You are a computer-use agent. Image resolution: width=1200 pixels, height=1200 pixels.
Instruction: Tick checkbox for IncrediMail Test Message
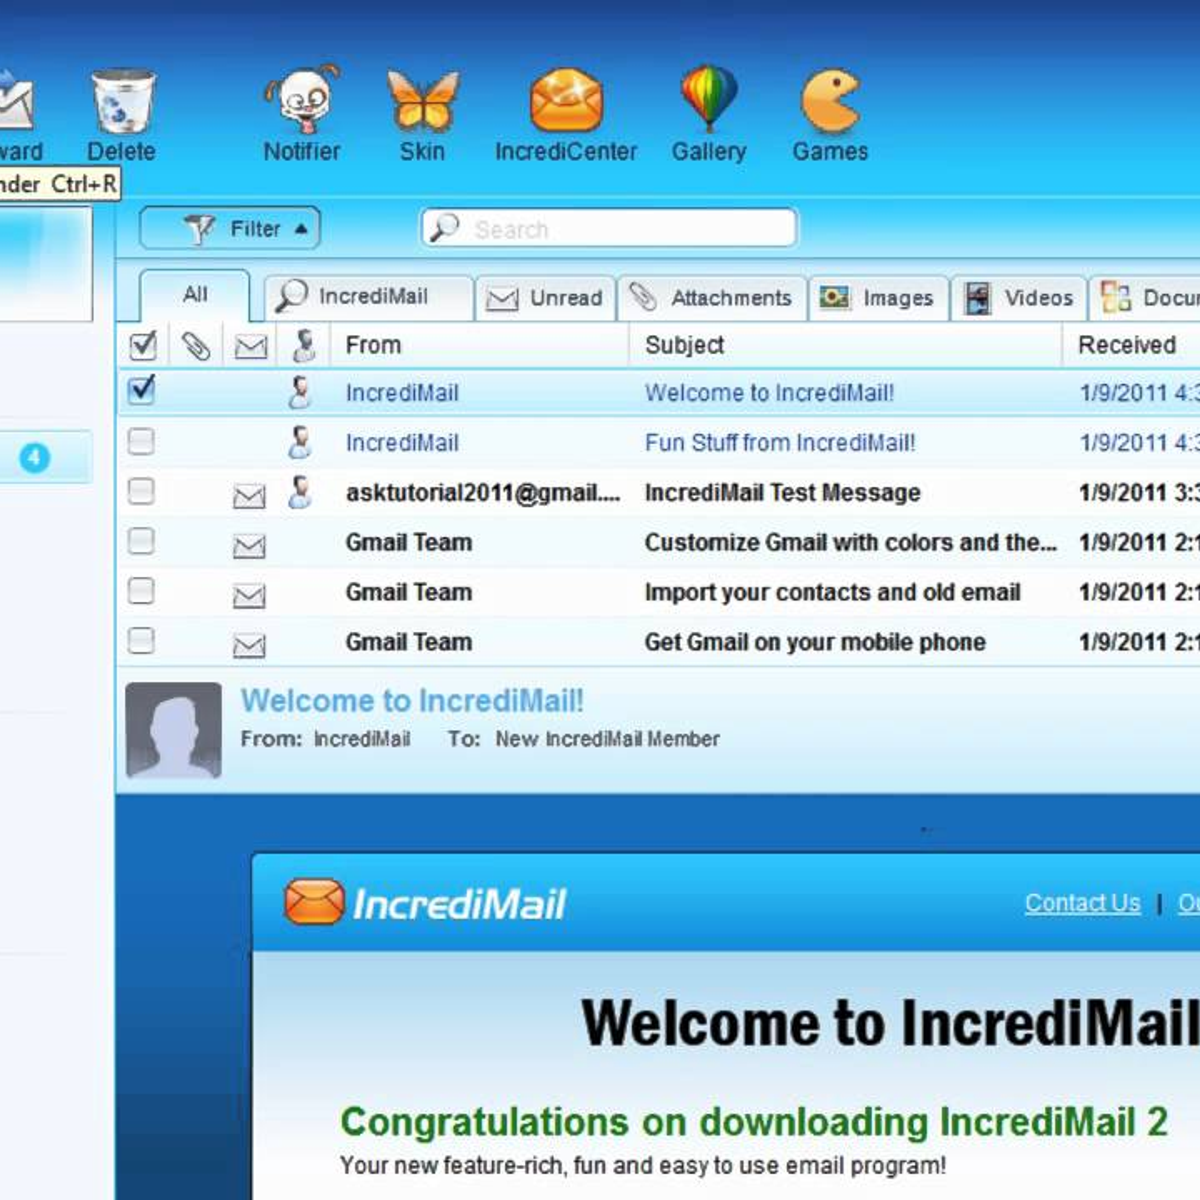coord(142,491)
